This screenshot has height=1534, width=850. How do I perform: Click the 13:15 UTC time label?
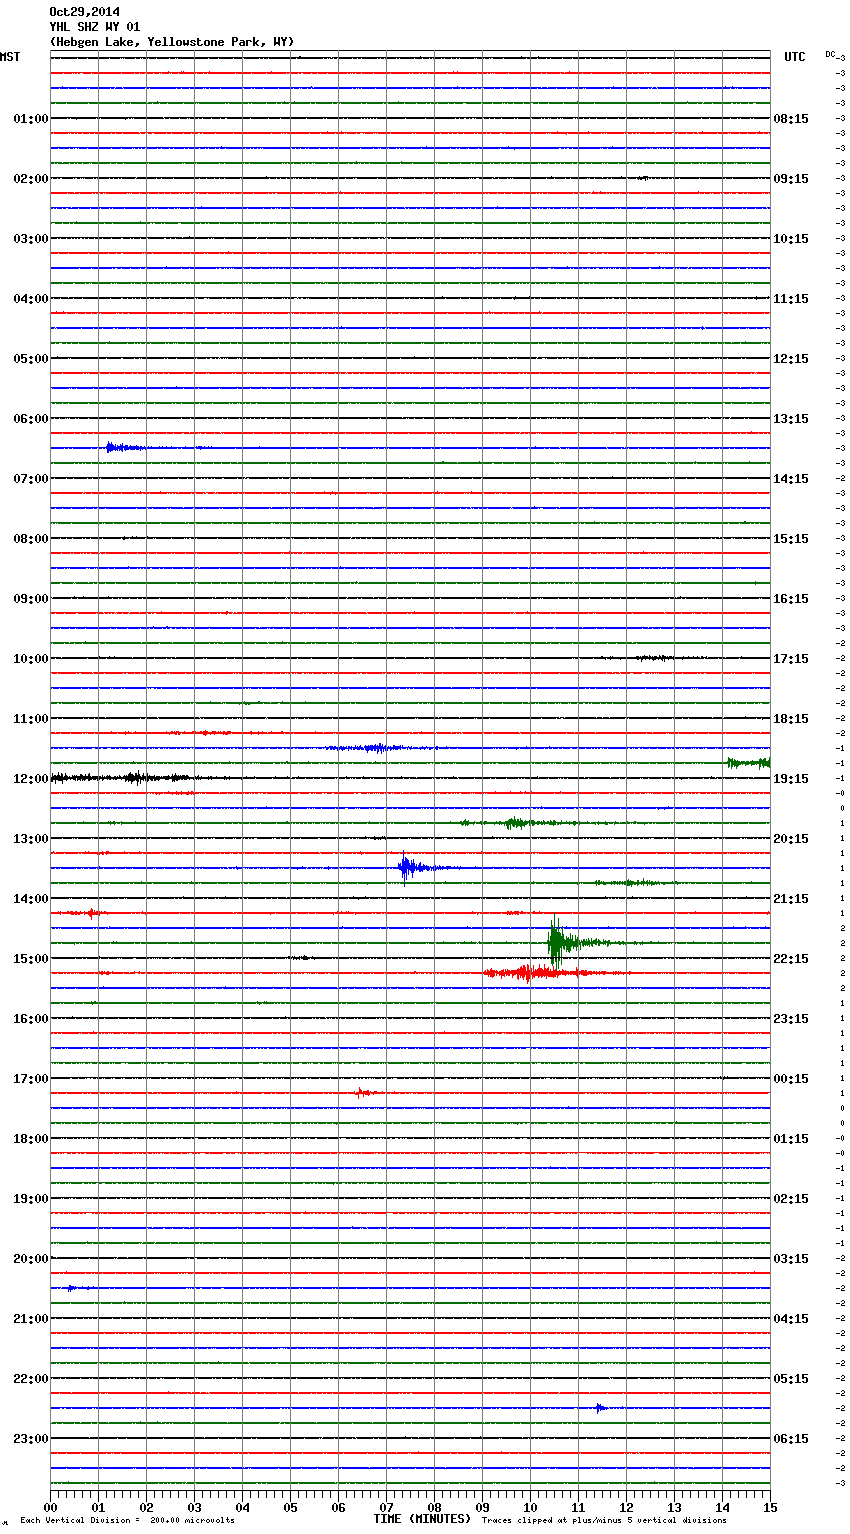[791, 419]
